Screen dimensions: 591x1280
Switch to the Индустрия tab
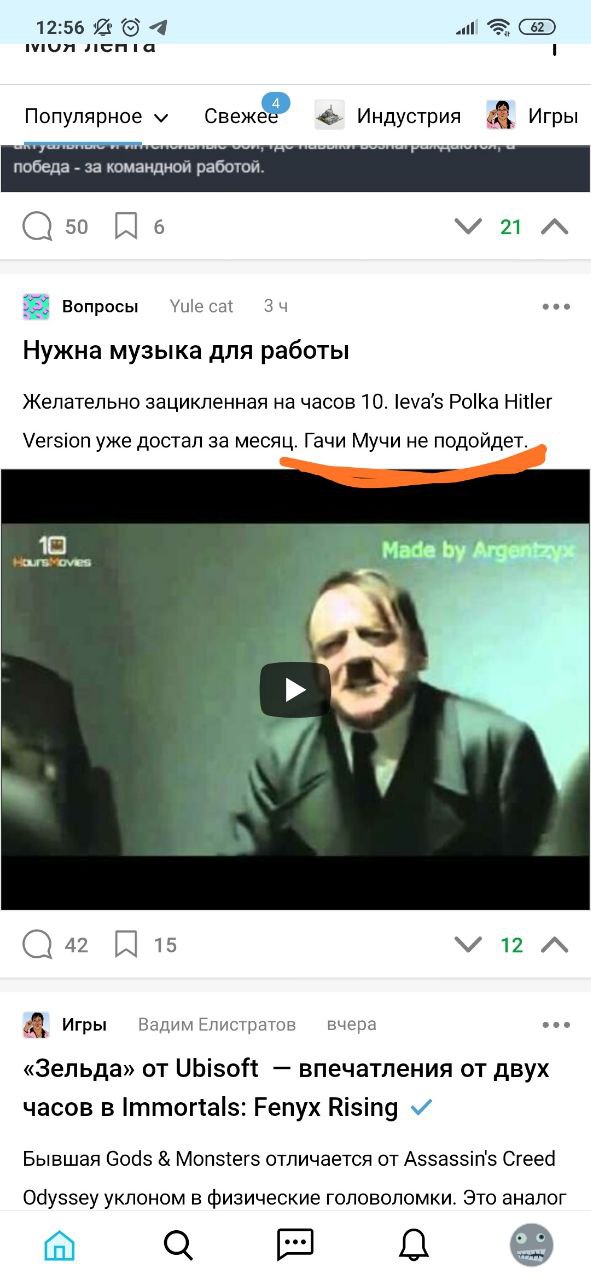(x=388, y=116)
